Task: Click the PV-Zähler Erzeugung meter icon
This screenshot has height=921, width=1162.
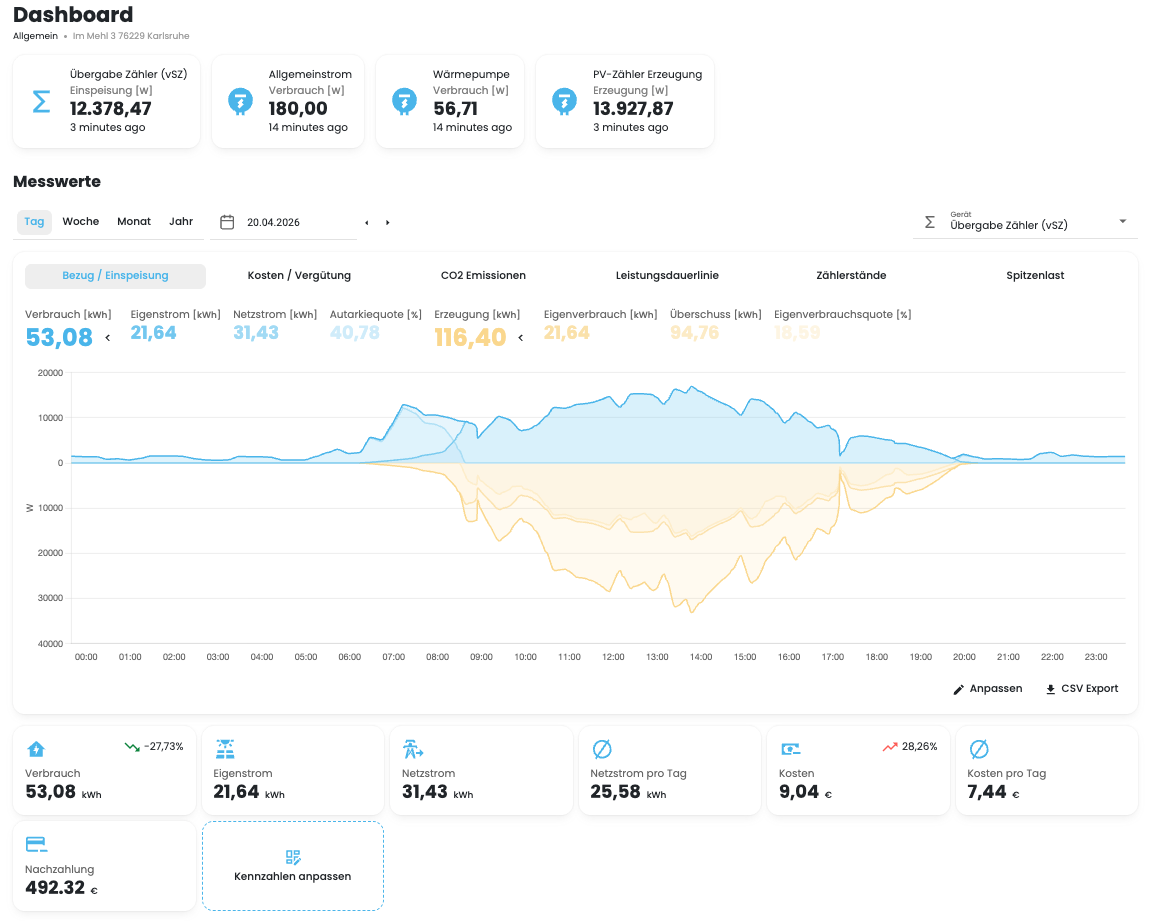Action: click(564, 102)
